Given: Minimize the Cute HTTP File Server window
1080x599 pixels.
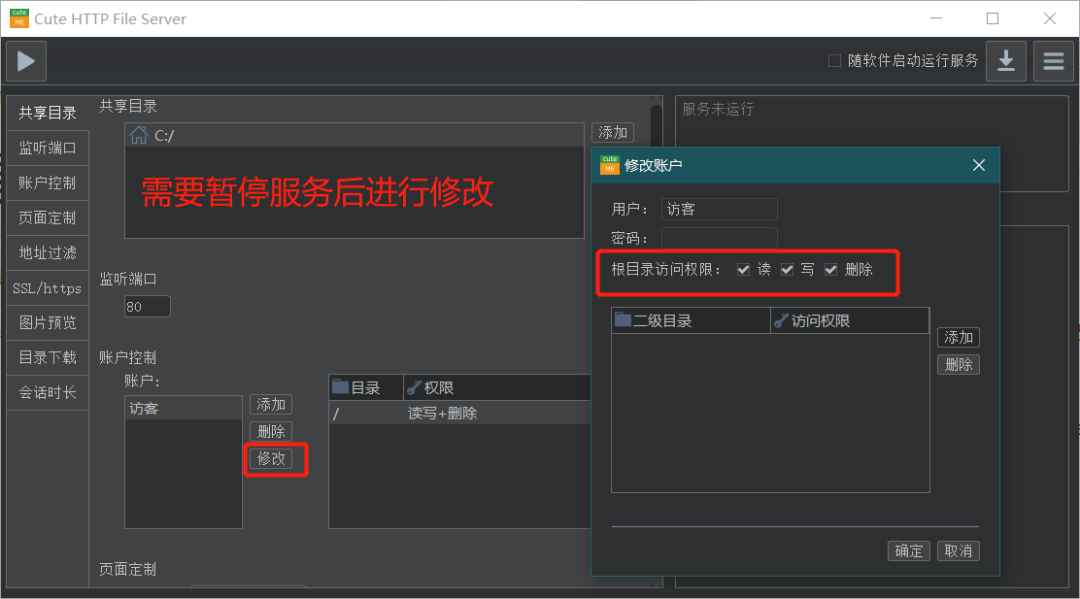Looking at the screenshot, I should [x=936, y=19].
